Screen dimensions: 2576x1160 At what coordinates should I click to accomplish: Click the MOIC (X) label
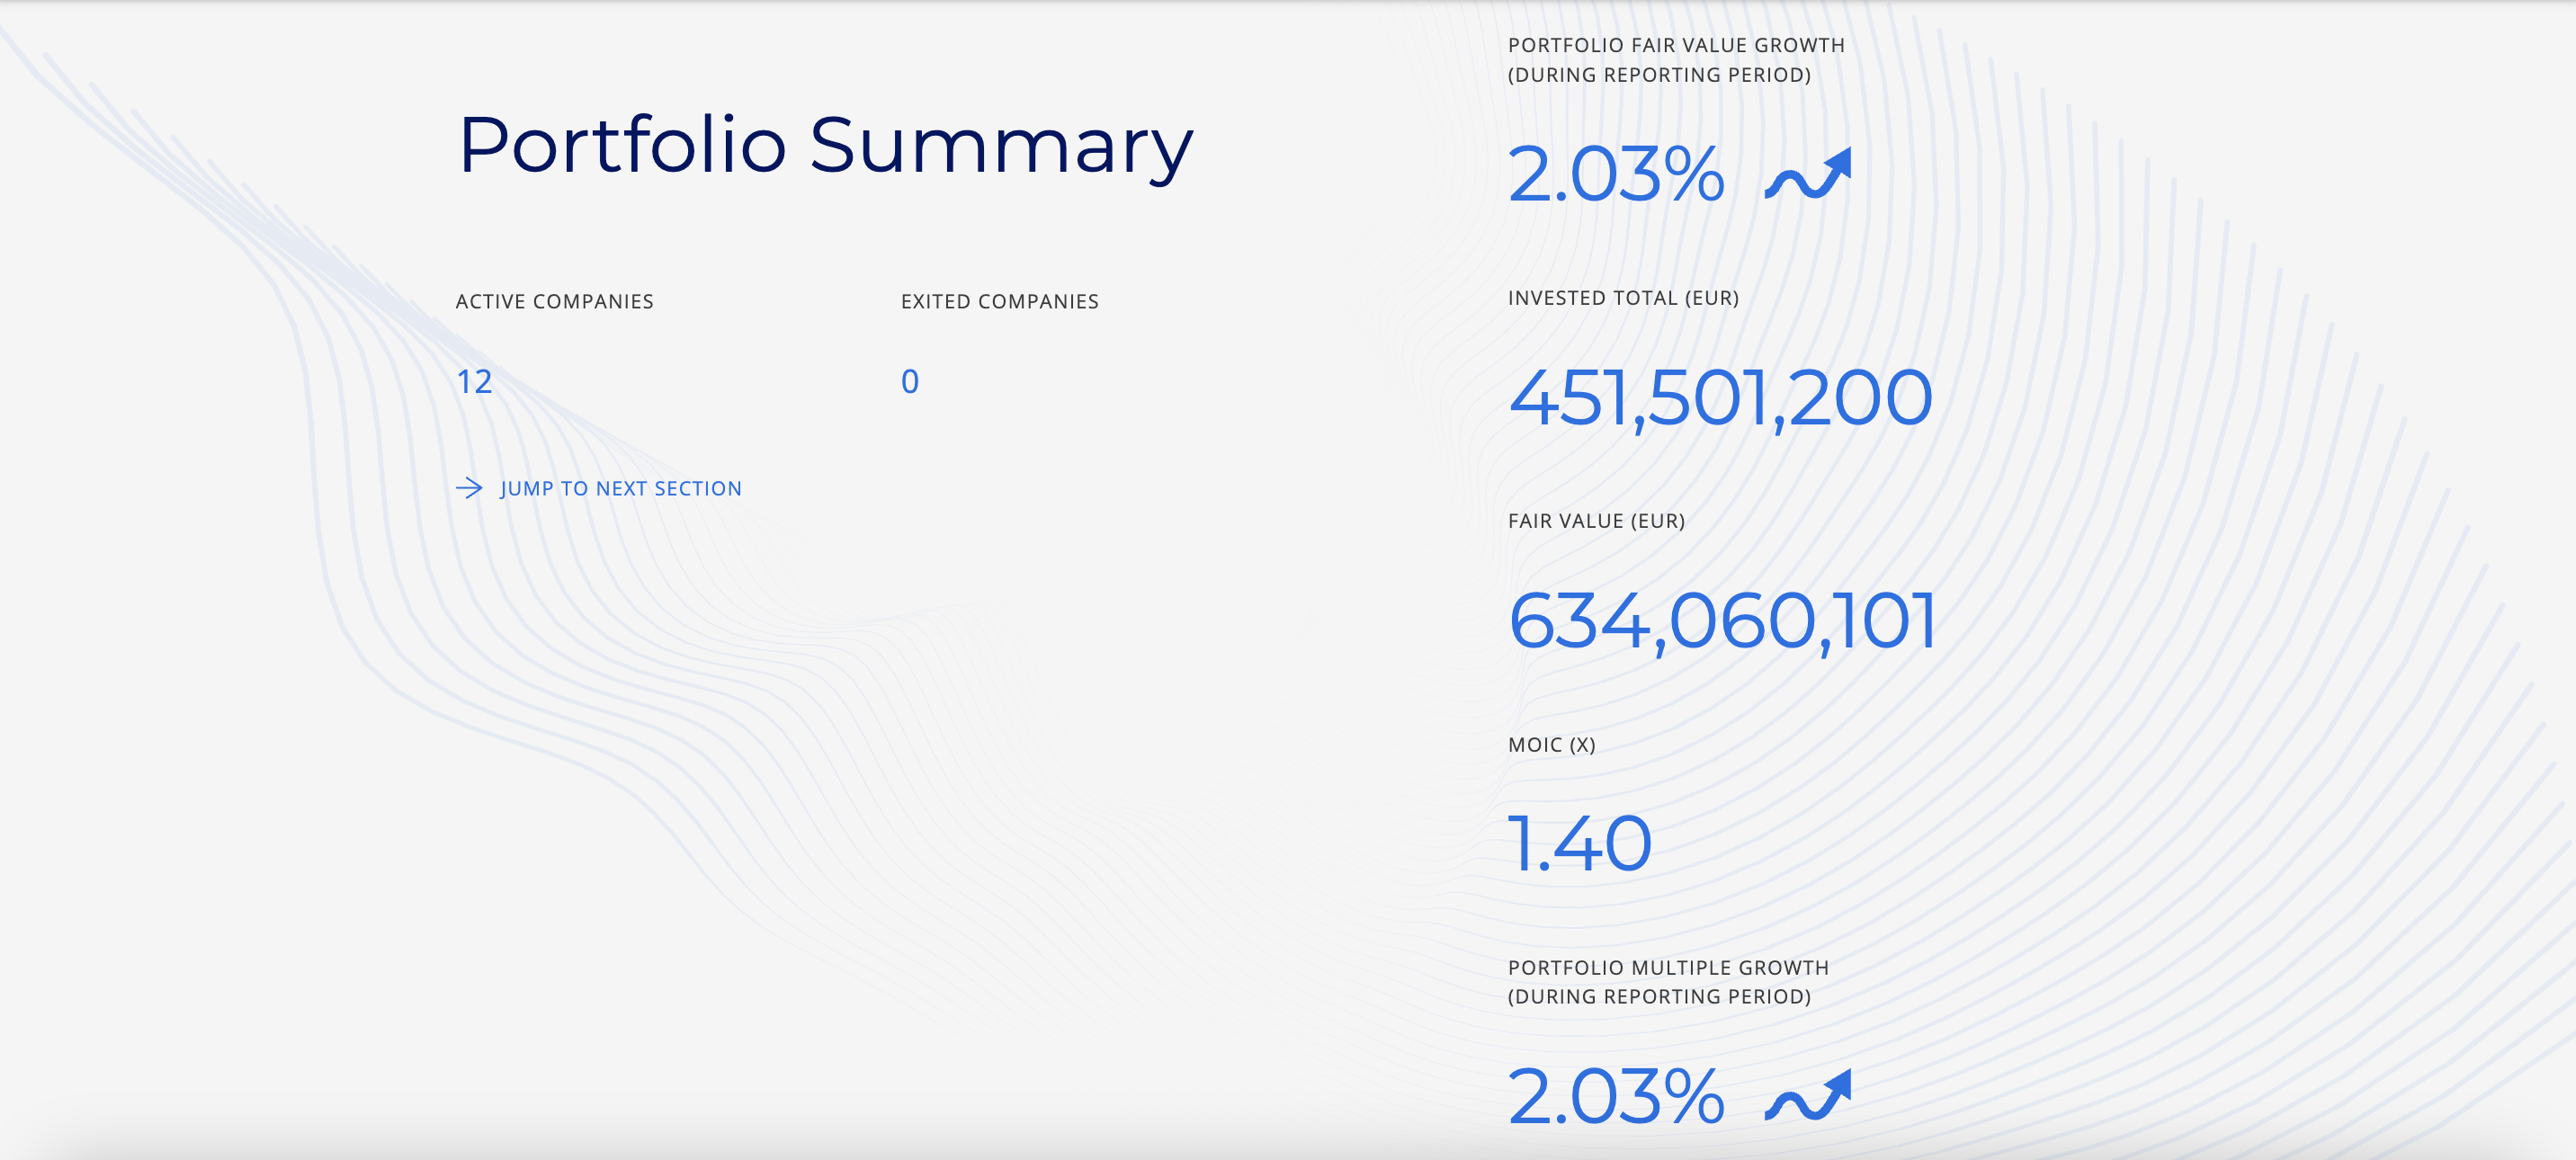pos(1551,745)
